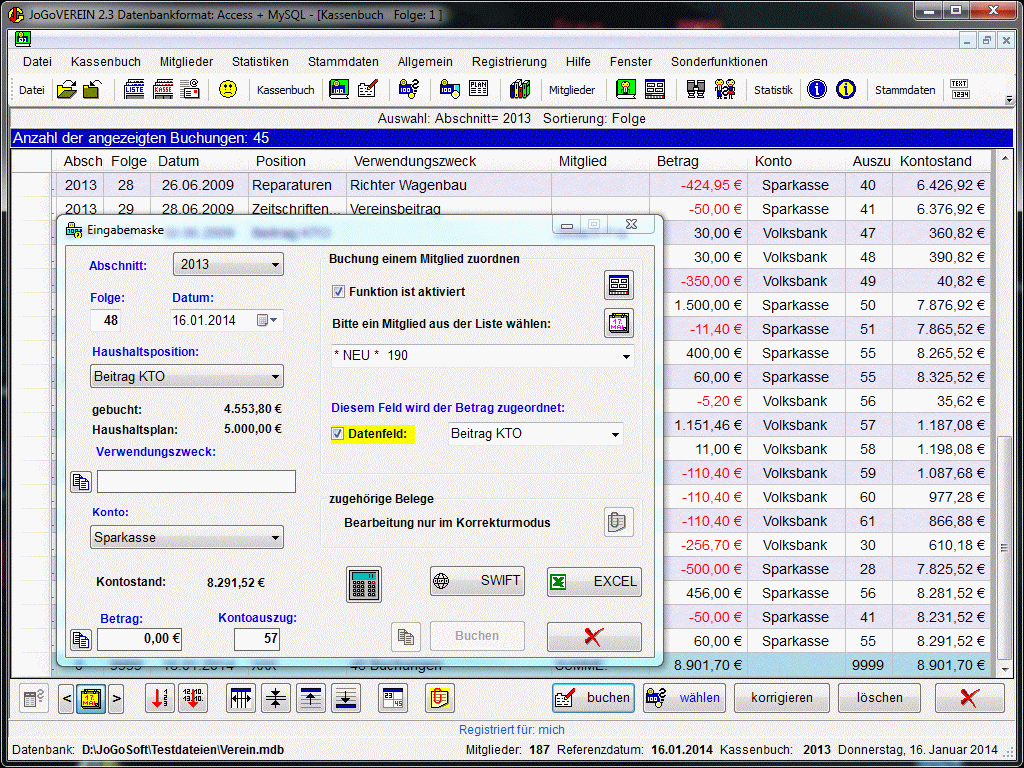Click the PLAN icon in the toolbar
Viewport: 1024px width, 768px height.
[x=479, y=89]
